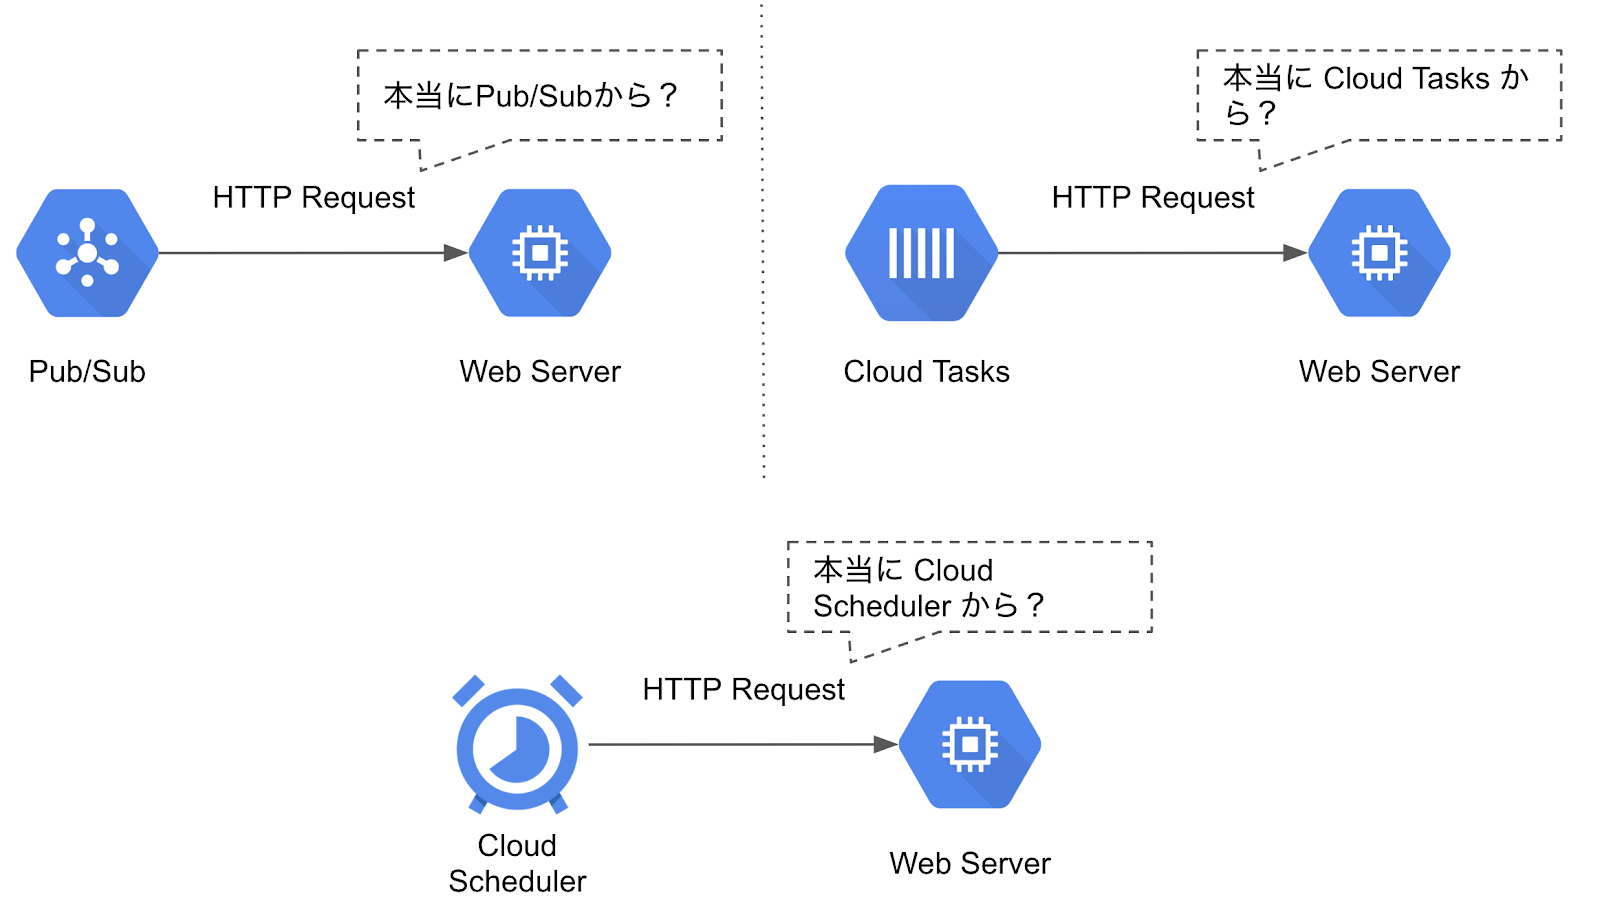Click the Pub/Sub hexagon icon

coord(87,253)
